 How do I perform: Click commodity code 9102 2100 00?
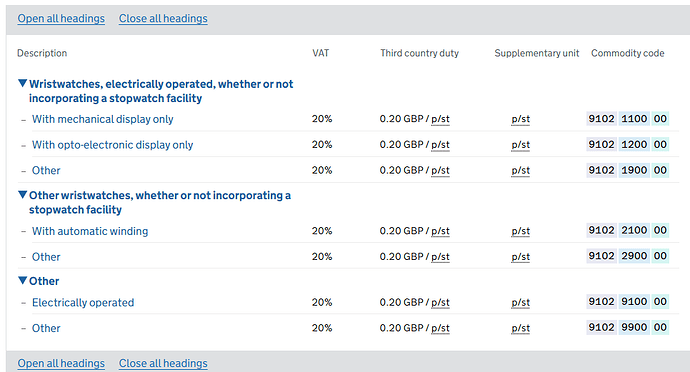point(628,230)
